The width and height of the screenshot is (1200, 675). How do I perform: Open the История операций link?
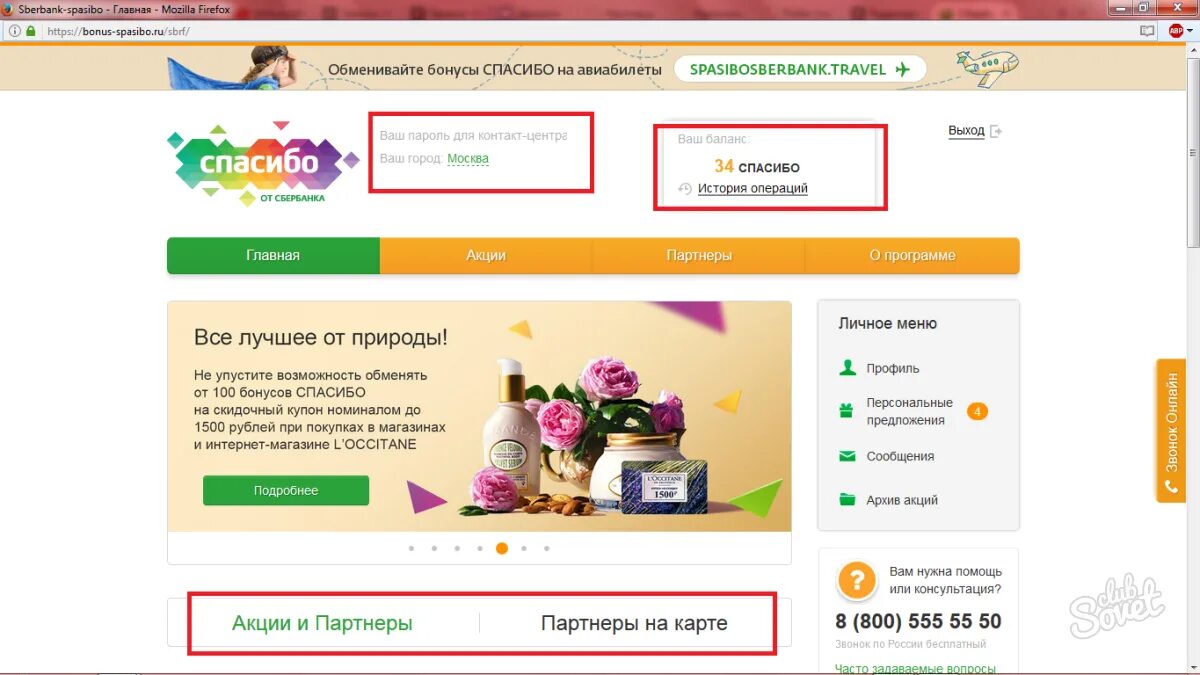coord(753,188)
